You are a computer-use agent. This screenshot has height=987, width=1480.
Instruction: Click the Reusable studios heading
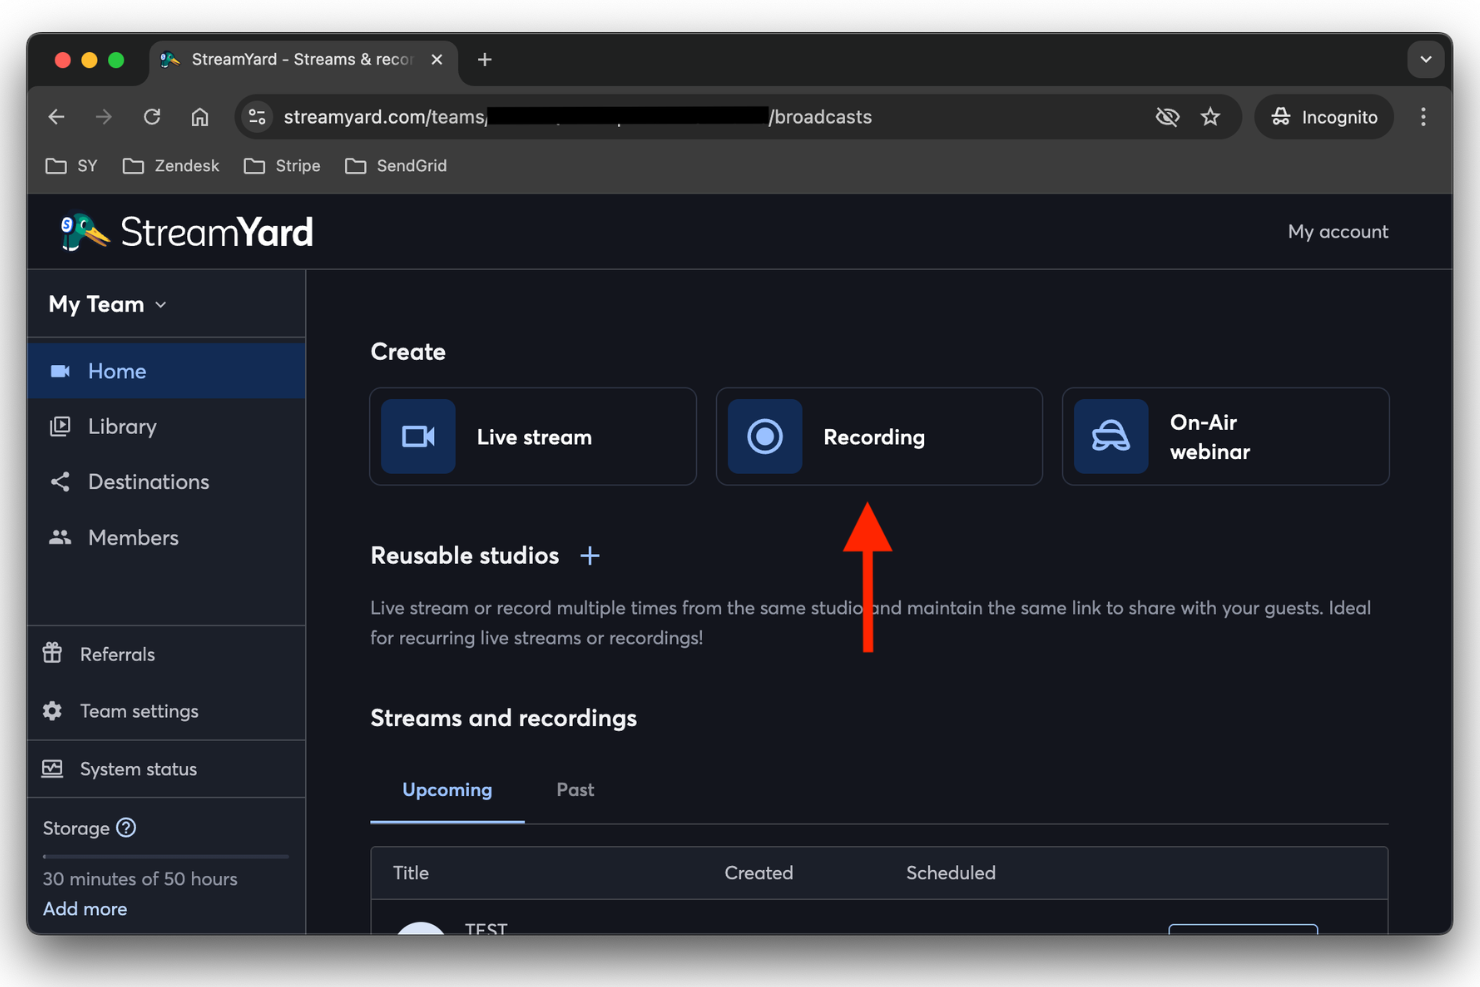click(464, 556)
